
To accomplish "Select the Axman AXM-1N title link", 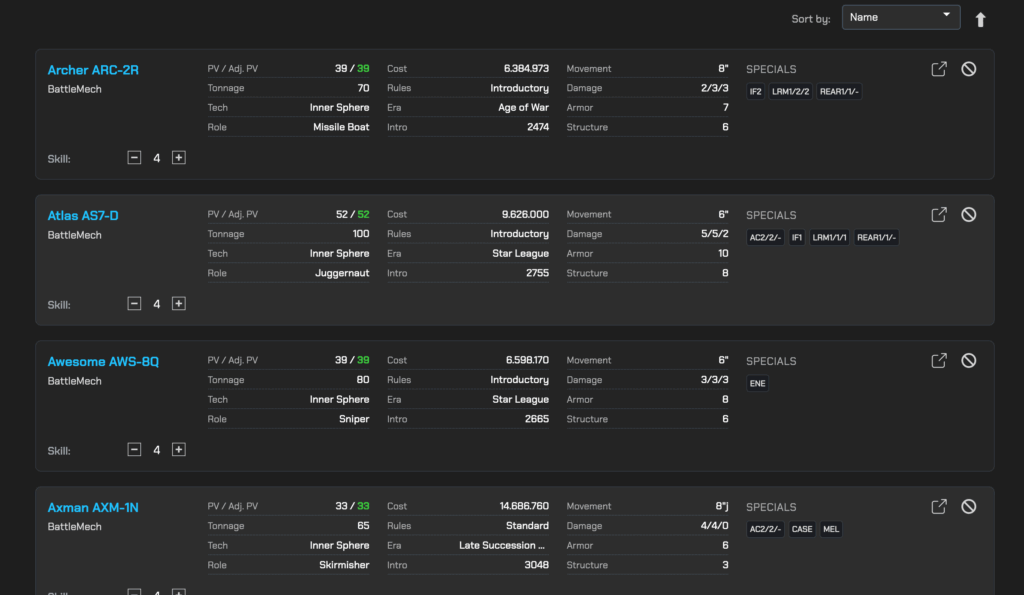I will 93,508.
